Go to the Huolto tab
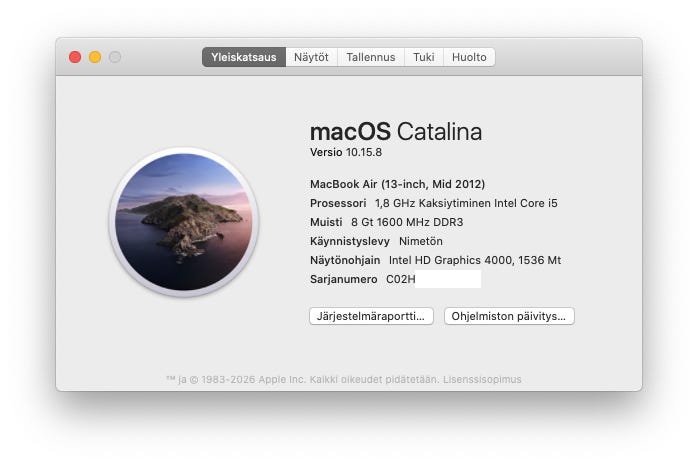 click(x=469, y=57)
